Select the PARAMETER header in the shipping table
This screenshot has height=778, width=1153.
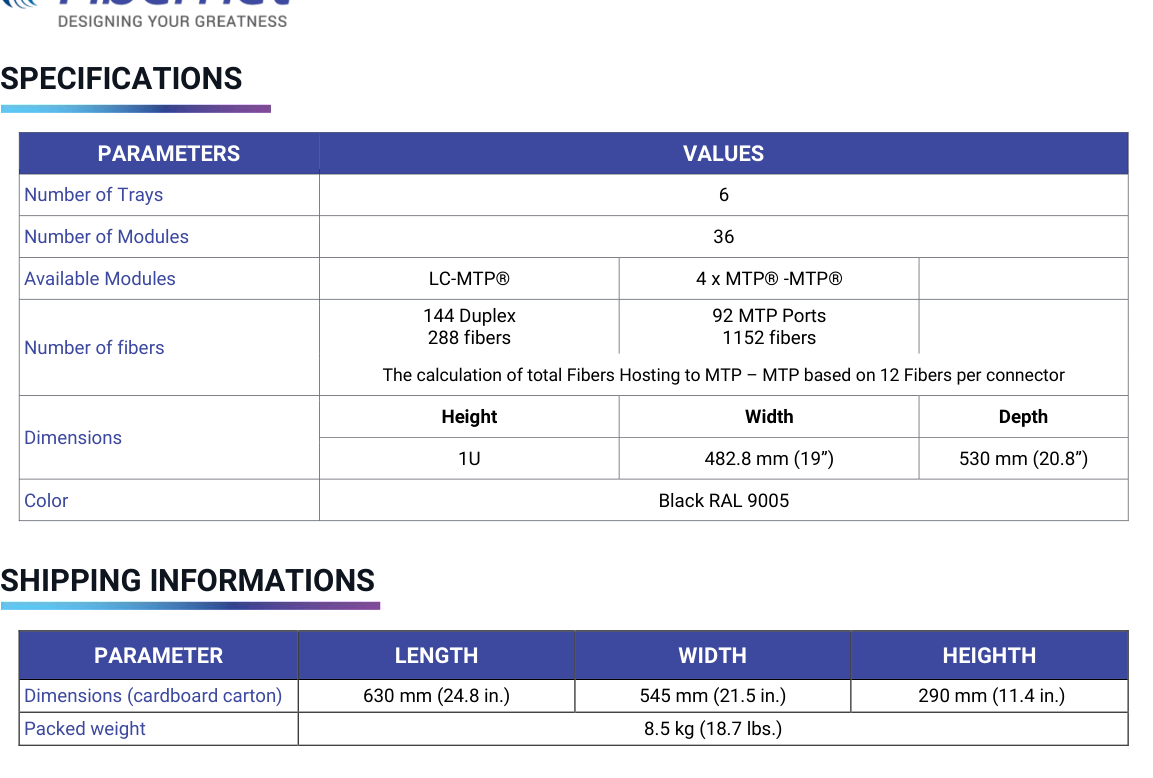[158, 655]
